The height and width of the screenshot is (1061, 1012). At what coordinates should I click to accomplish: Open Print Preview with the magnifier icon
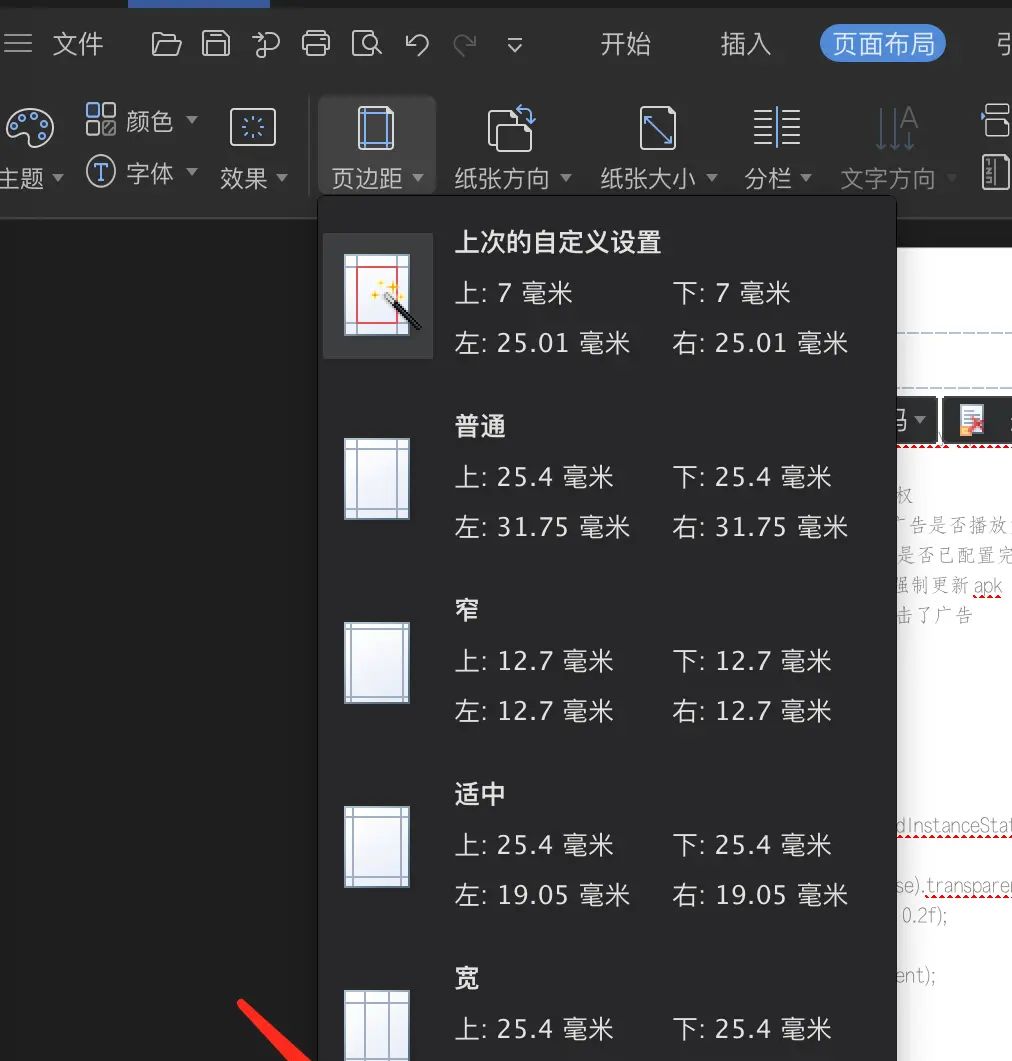point(366,44)
